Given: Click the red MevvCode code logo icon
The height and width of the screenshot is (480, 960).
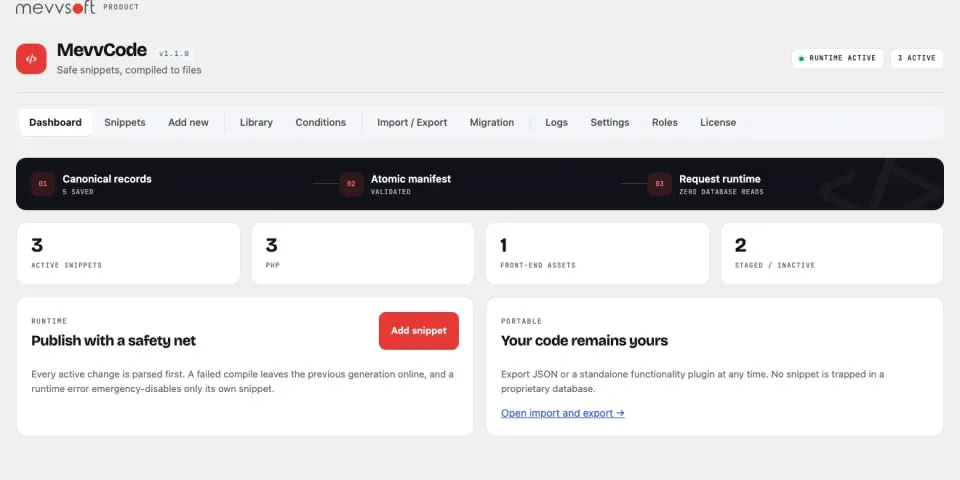Looking at the screenshot, I should point(31,59).
